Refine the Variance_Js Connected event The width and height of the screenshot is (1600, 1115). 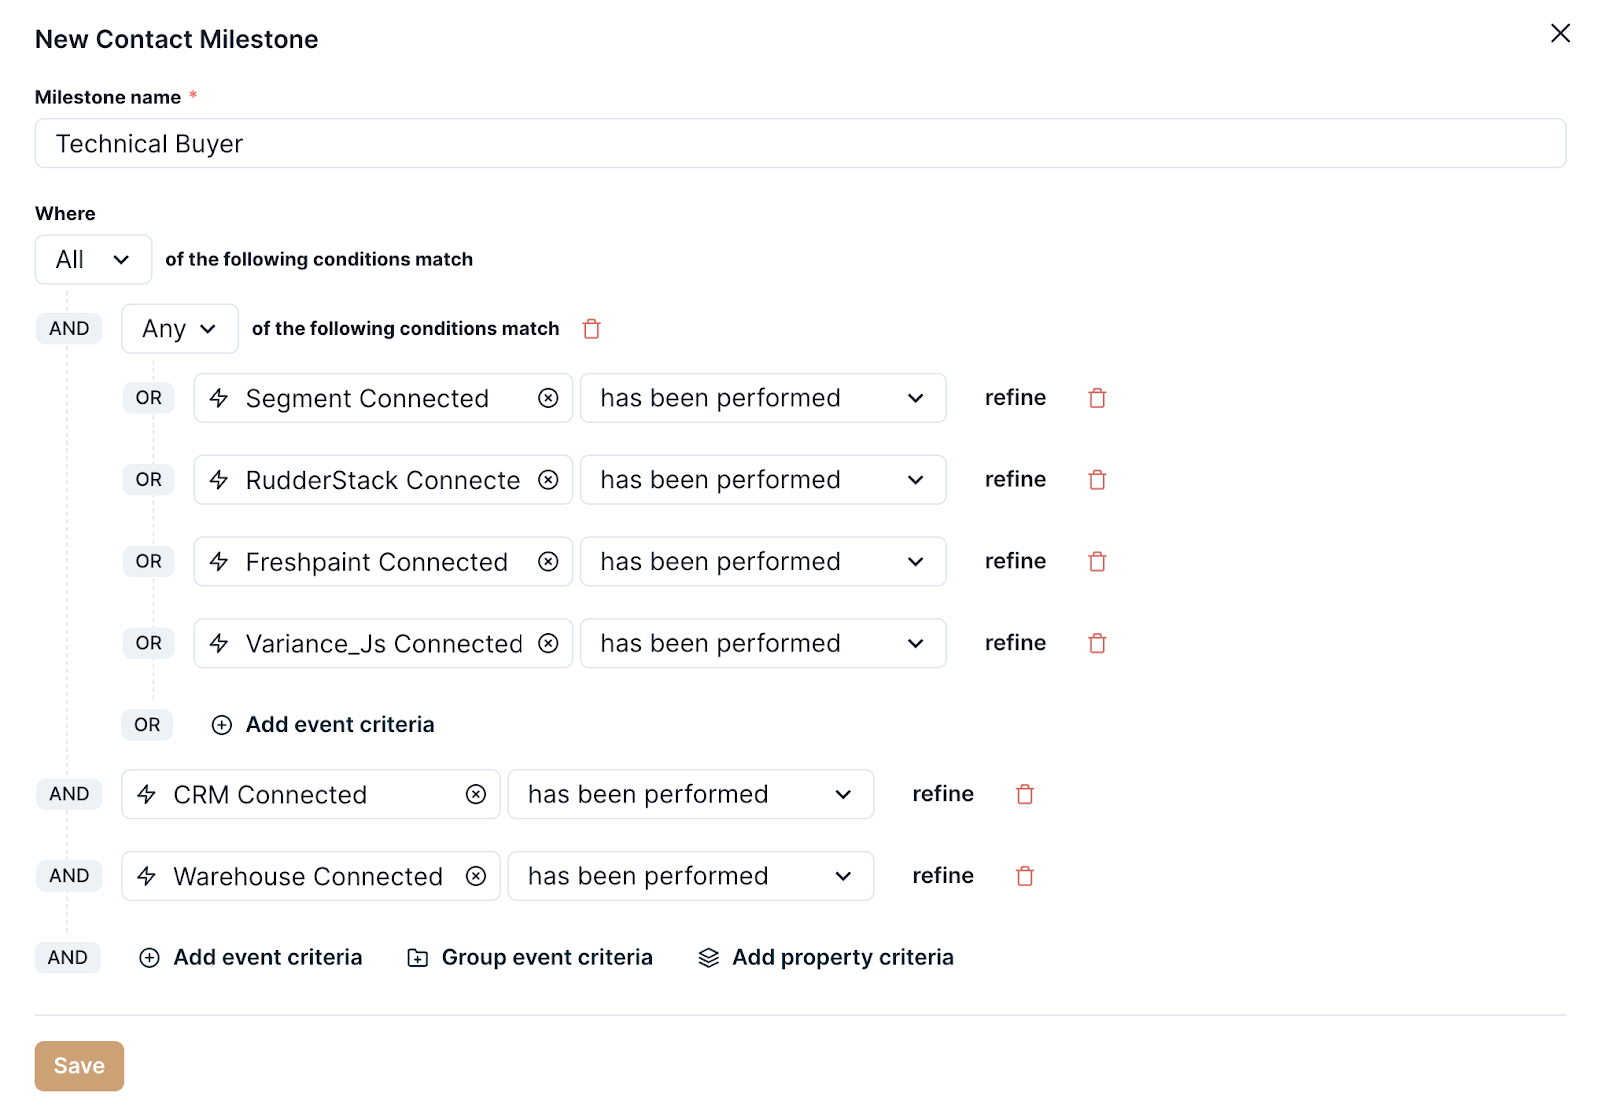[1015, 643]
